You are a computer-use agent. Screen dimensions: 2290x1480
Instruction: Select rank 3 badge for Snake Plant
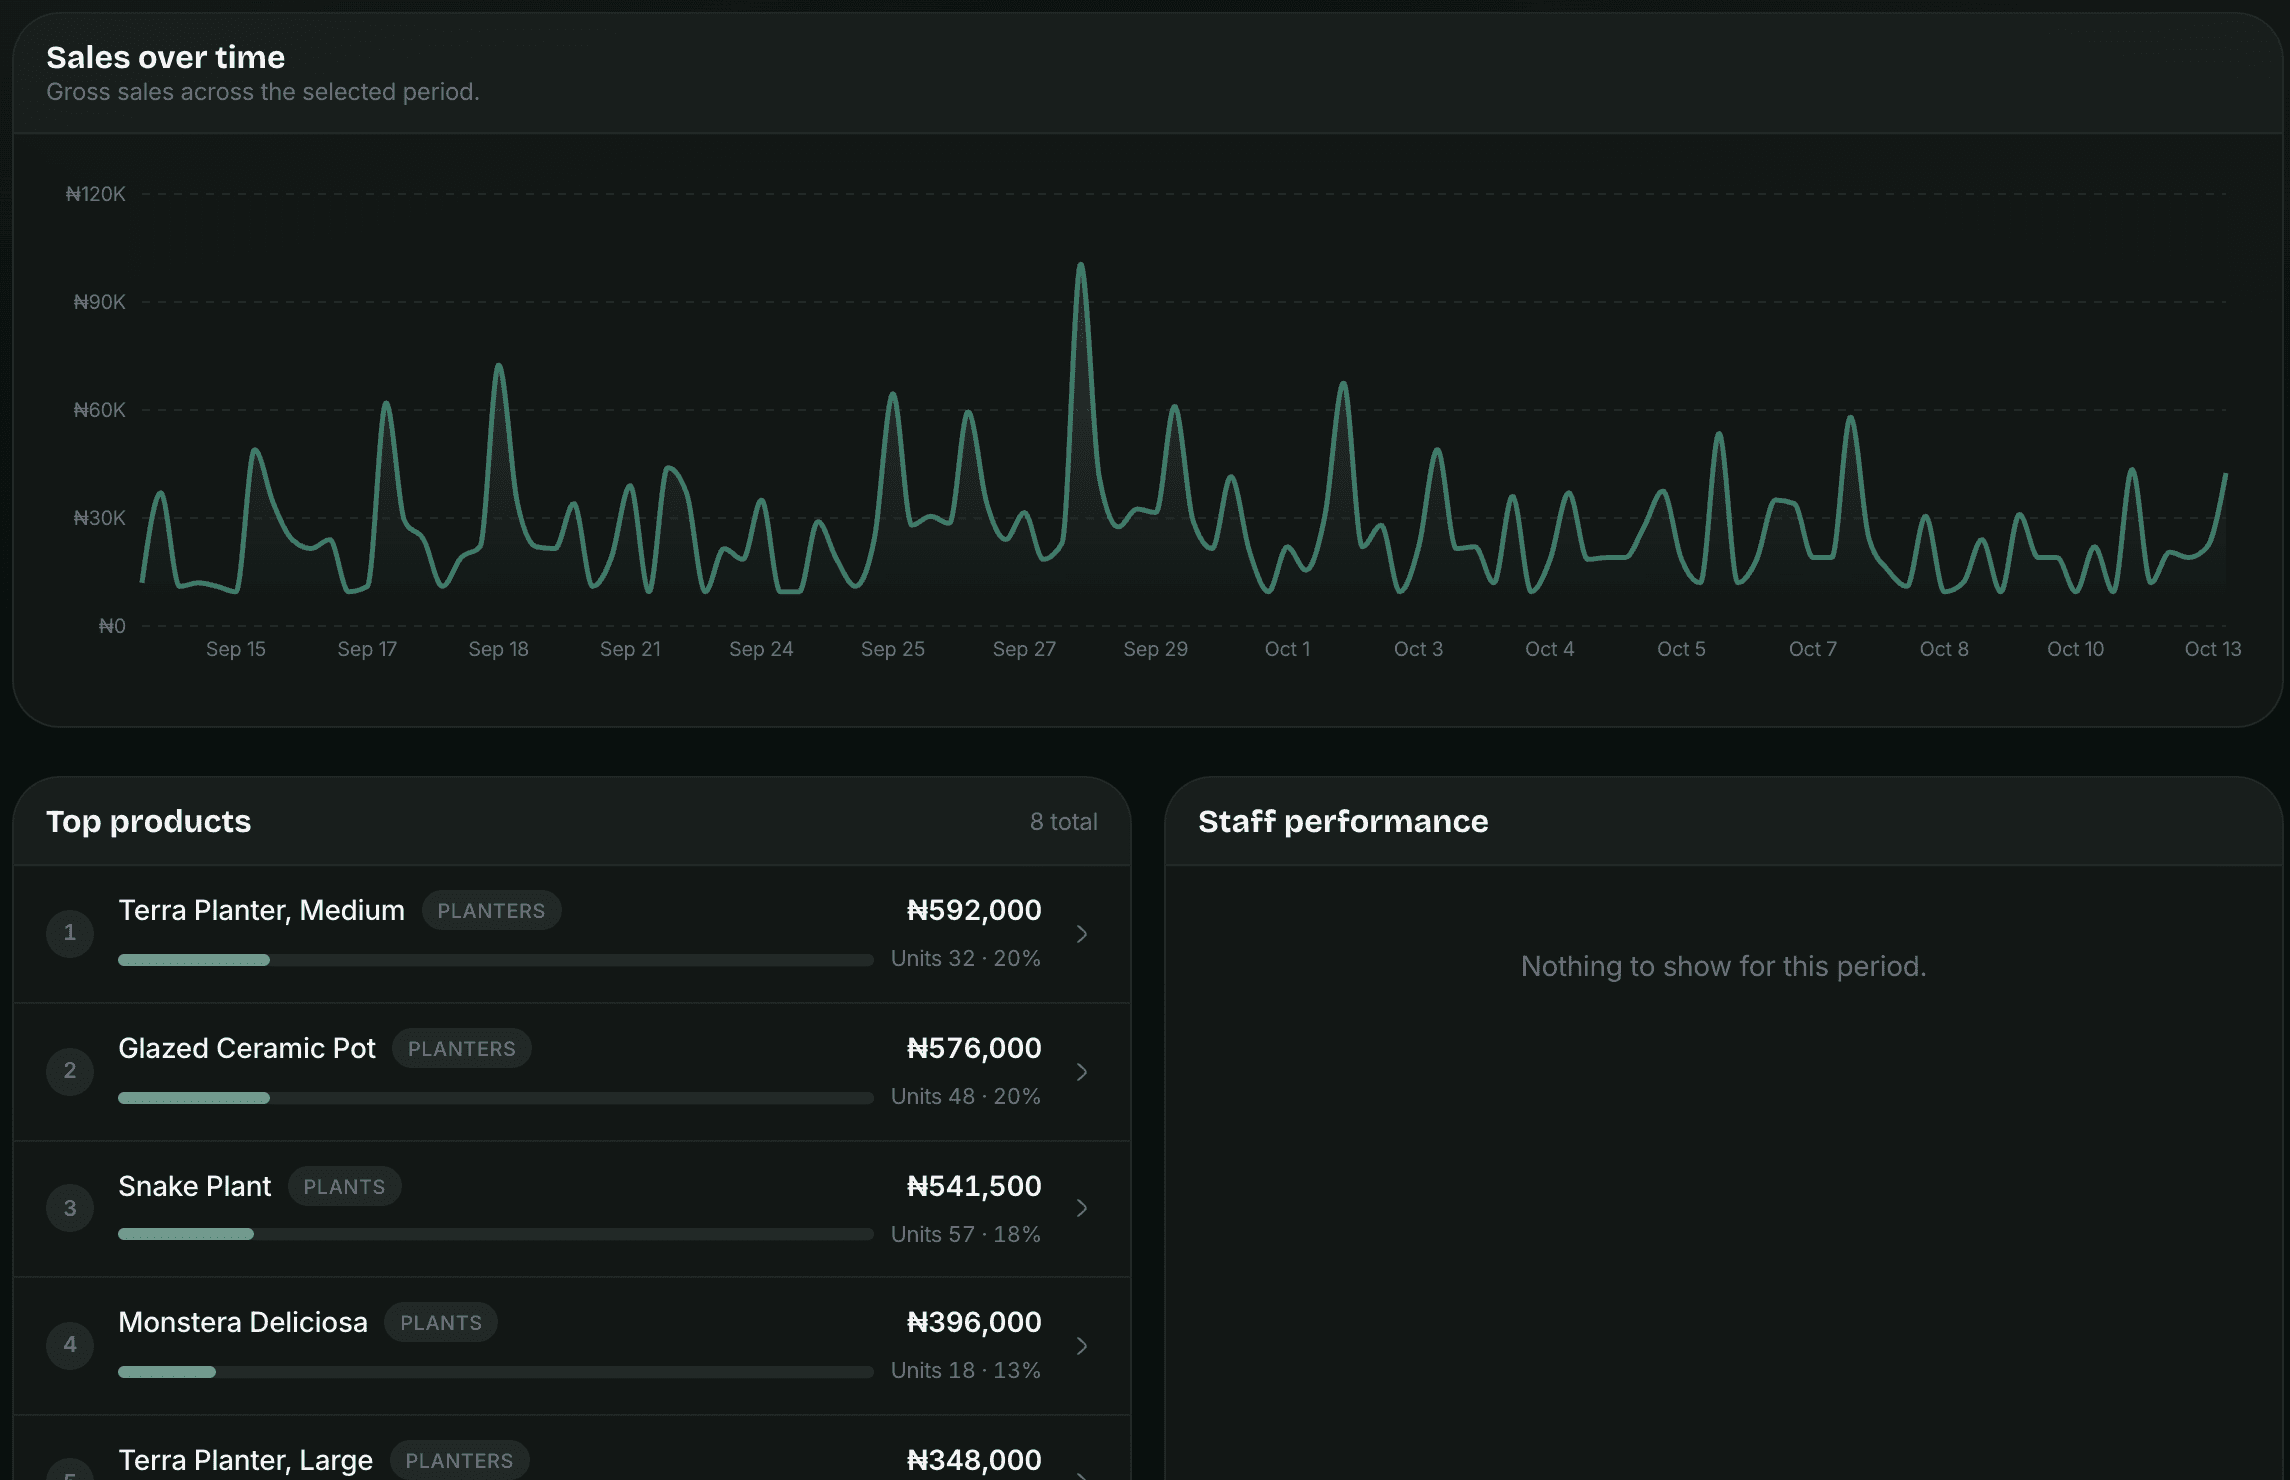coord(70,1208)
